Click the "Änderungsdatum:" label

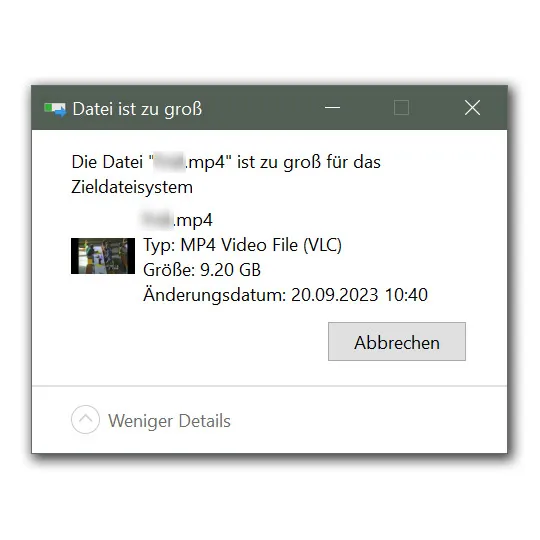coord(215,295)
